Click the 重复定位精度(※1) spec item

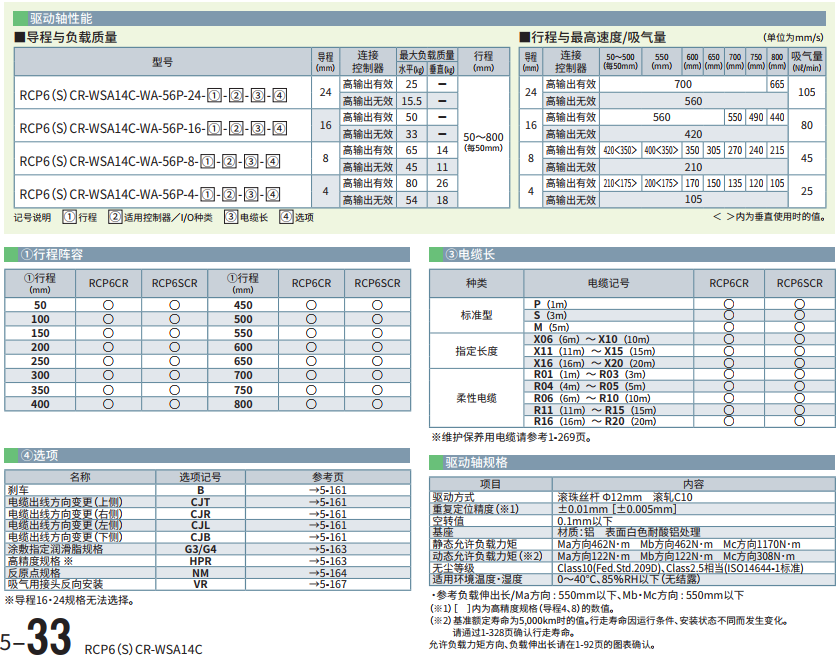(475, 509)
